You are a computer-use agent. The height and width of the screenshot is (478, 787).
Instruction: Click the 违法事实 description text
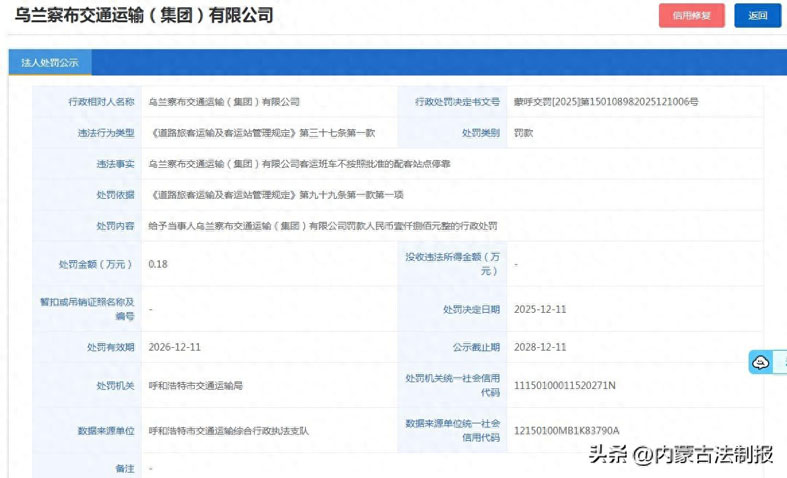(299, 163)
